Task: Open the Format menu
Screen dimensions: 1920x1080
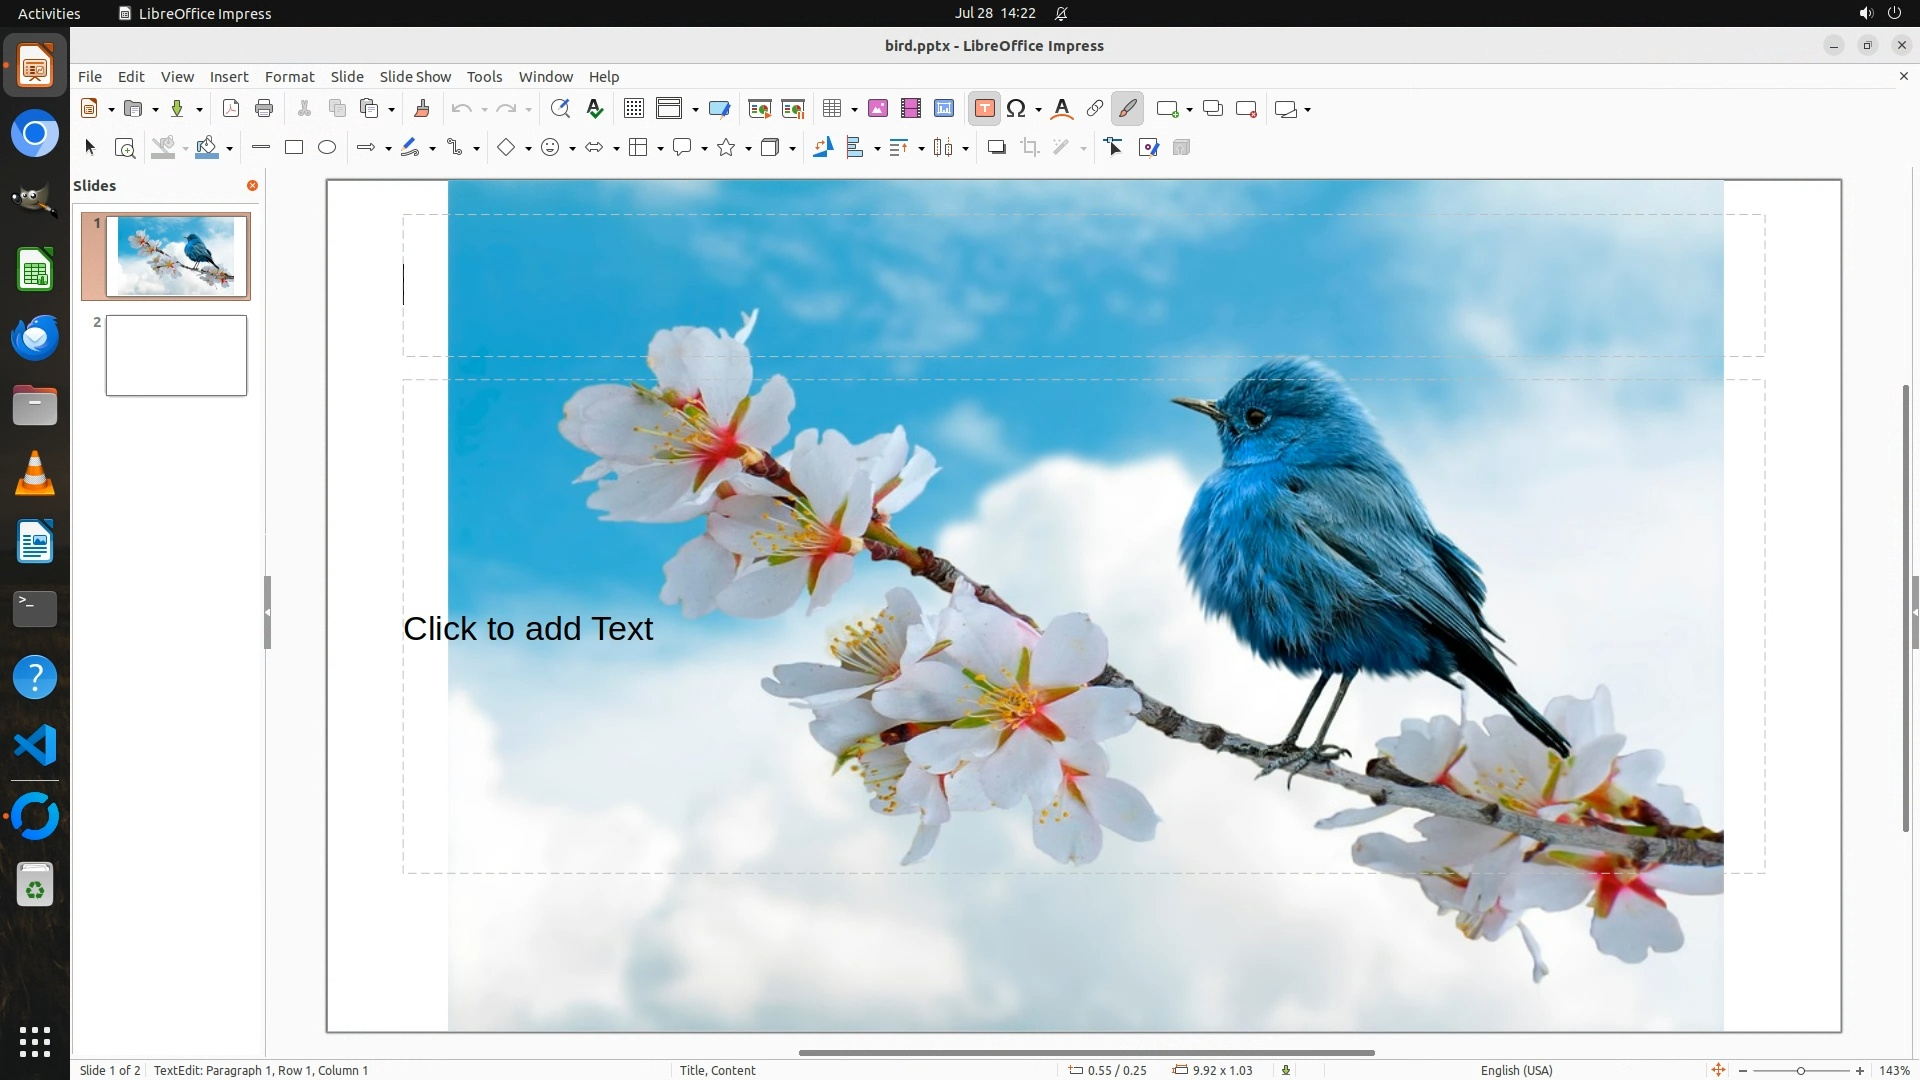Action: pyautogui.click(x=289, y=77)
